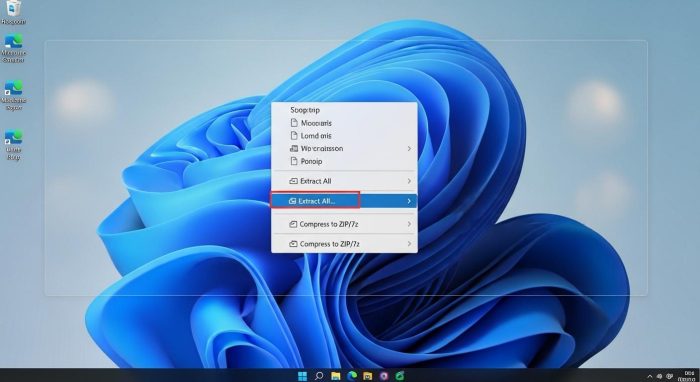Launch File Explorer from the taskbar
Viewport: 700px width, 382px height.
point(335,376)
